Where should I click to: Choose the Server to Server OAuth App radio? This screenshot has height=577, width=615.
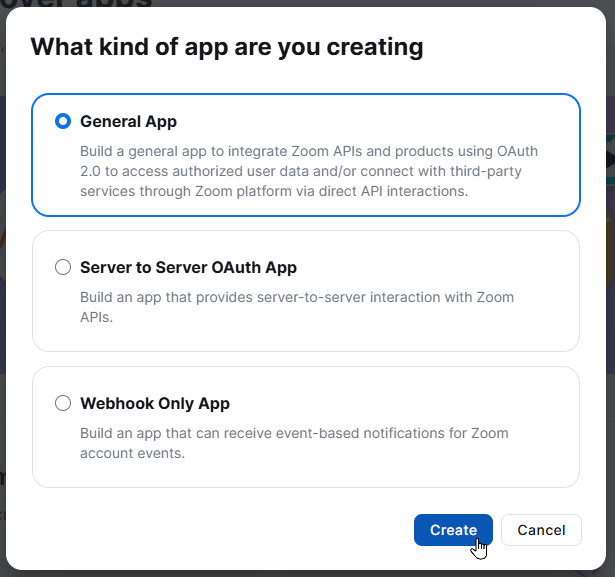tap(63, 267)
